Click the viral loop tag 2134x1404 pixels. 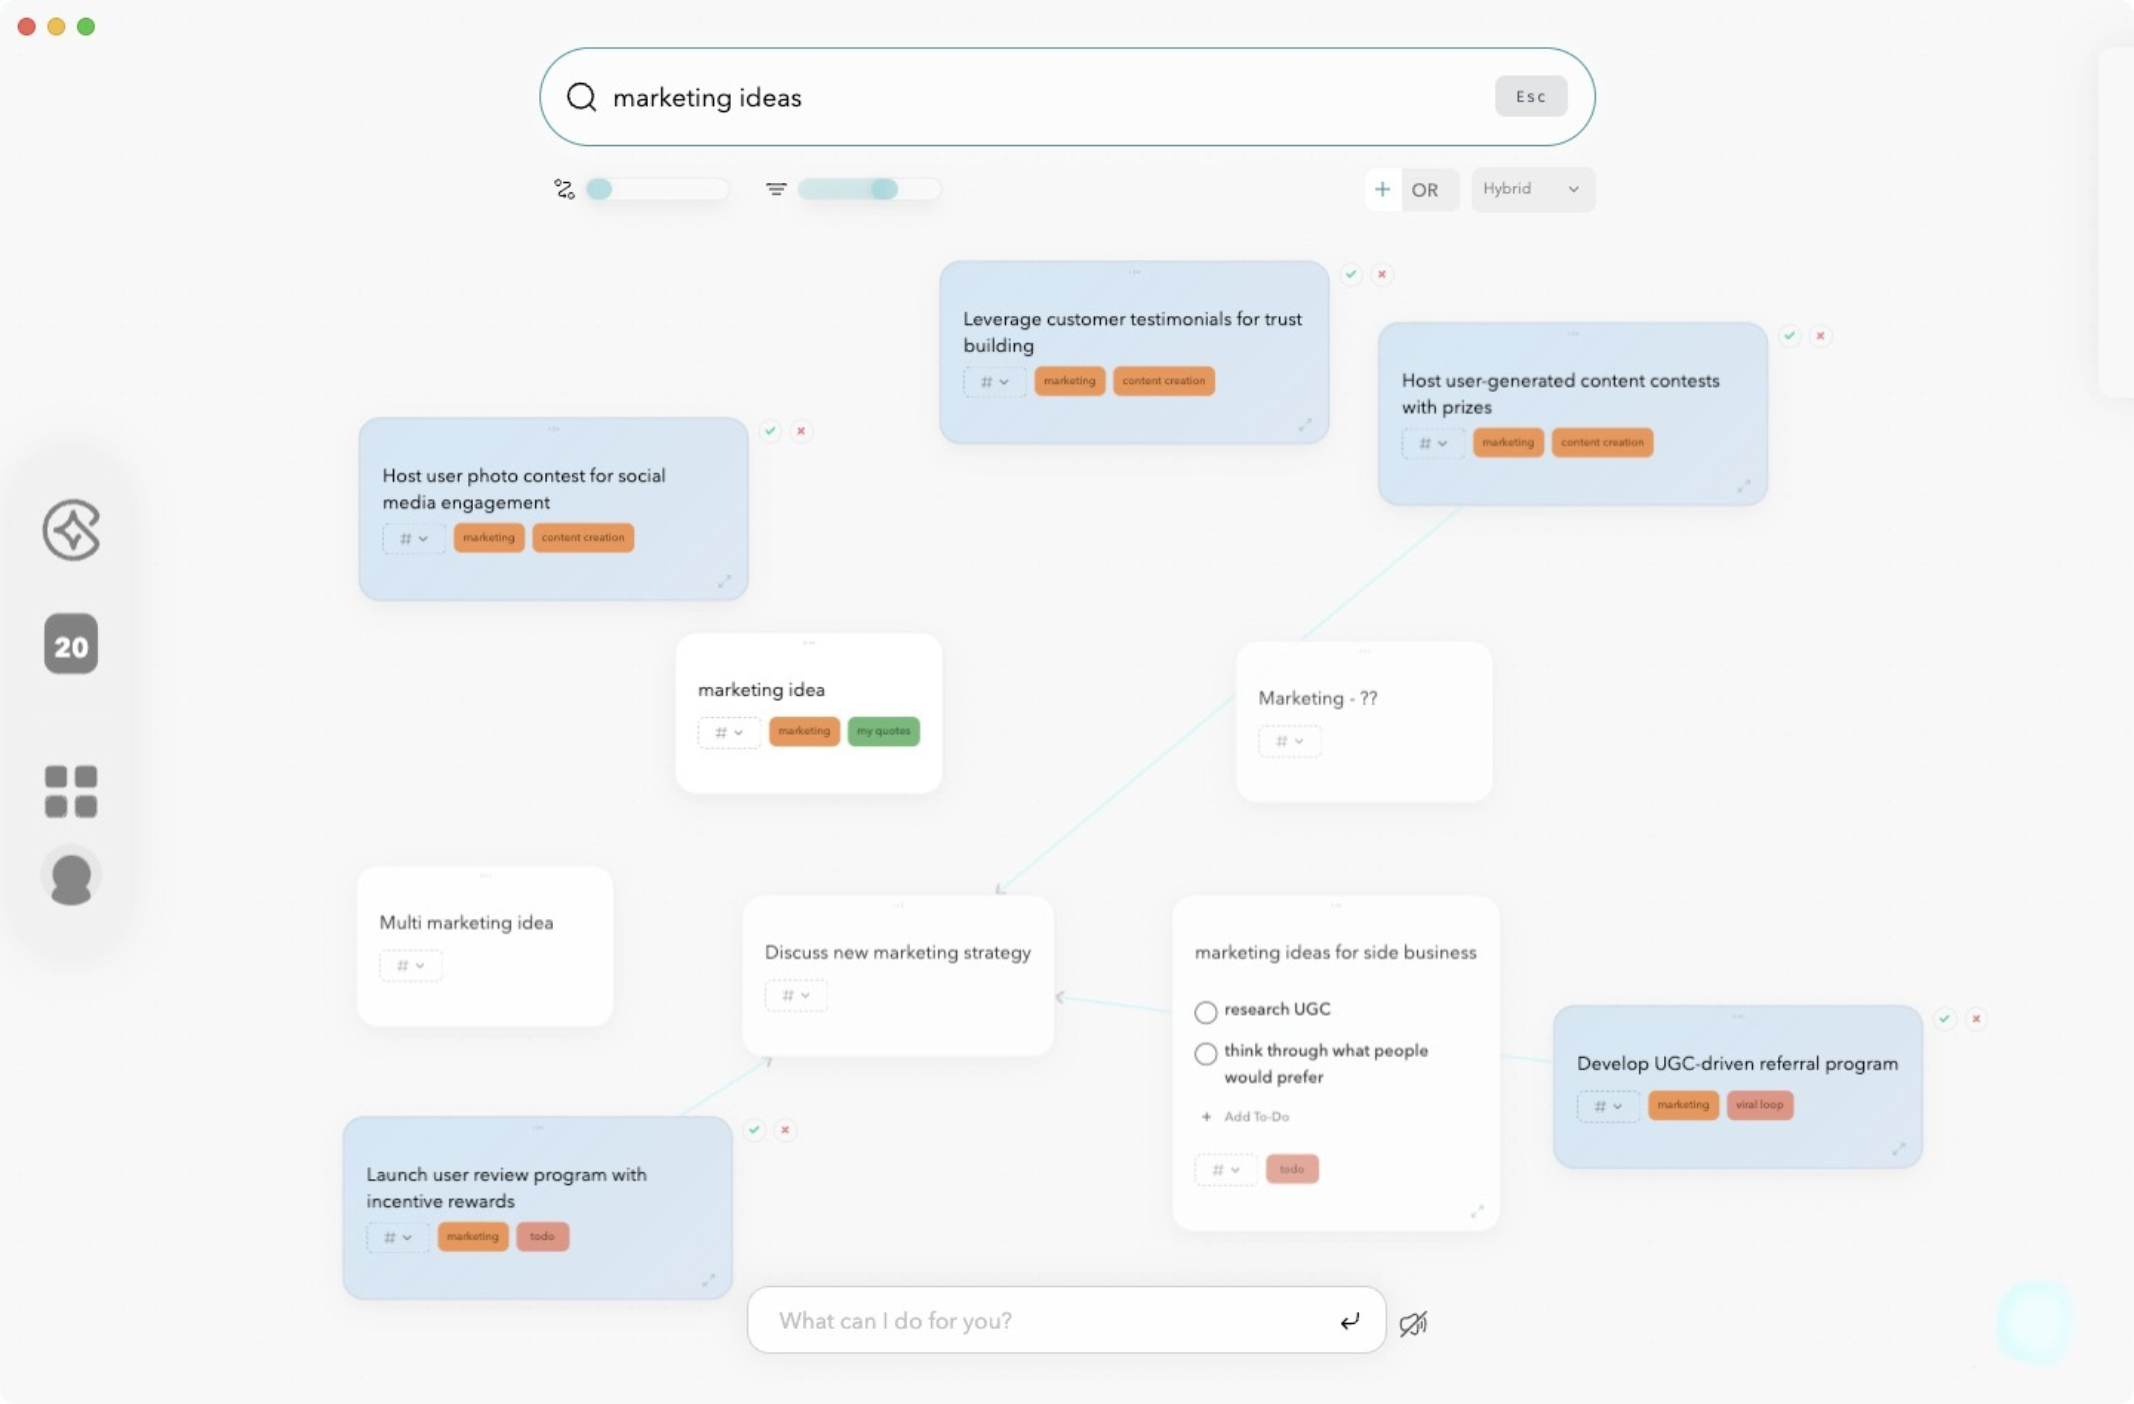(1759, 1105)
